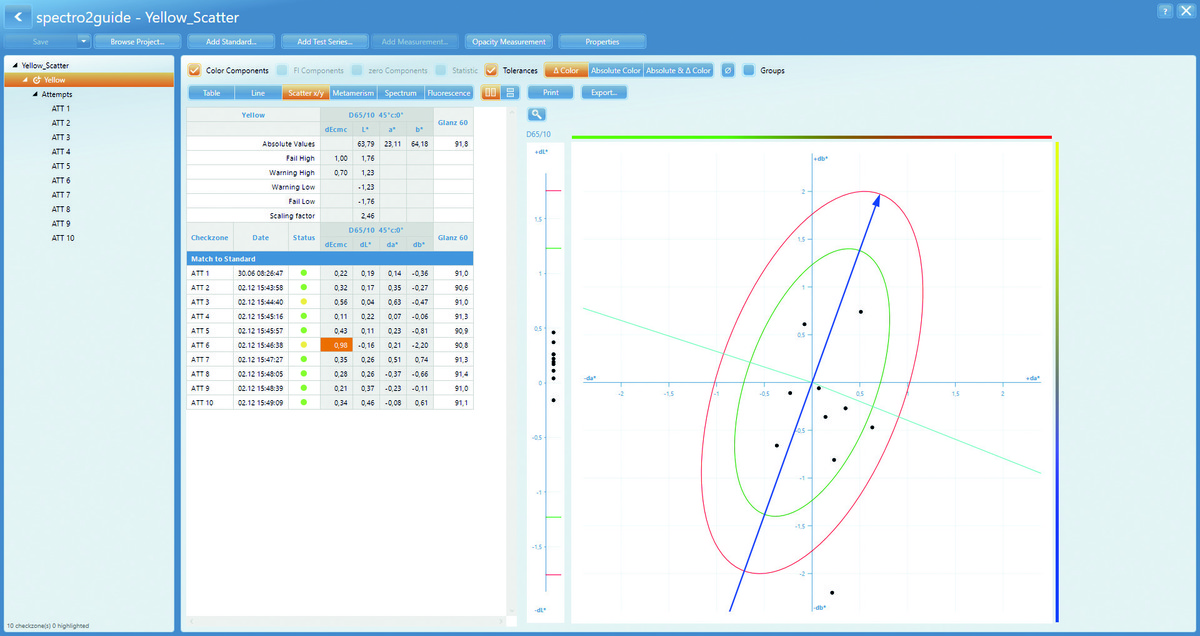Click Browse Project button
The height and width of the screenshot is (636, 1200).
coord(138,42)
